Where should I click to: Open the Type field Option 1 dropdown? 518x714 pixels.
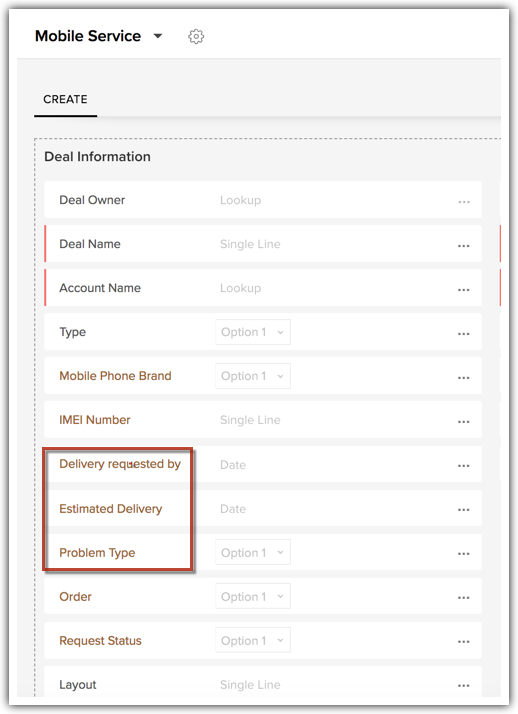point(253,332)
